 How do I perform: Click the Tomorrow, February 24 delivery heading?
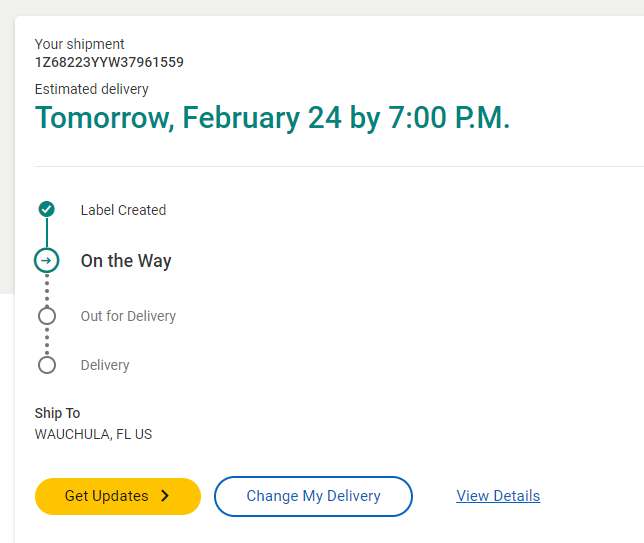pyautogui.click(x=272, y=118)
